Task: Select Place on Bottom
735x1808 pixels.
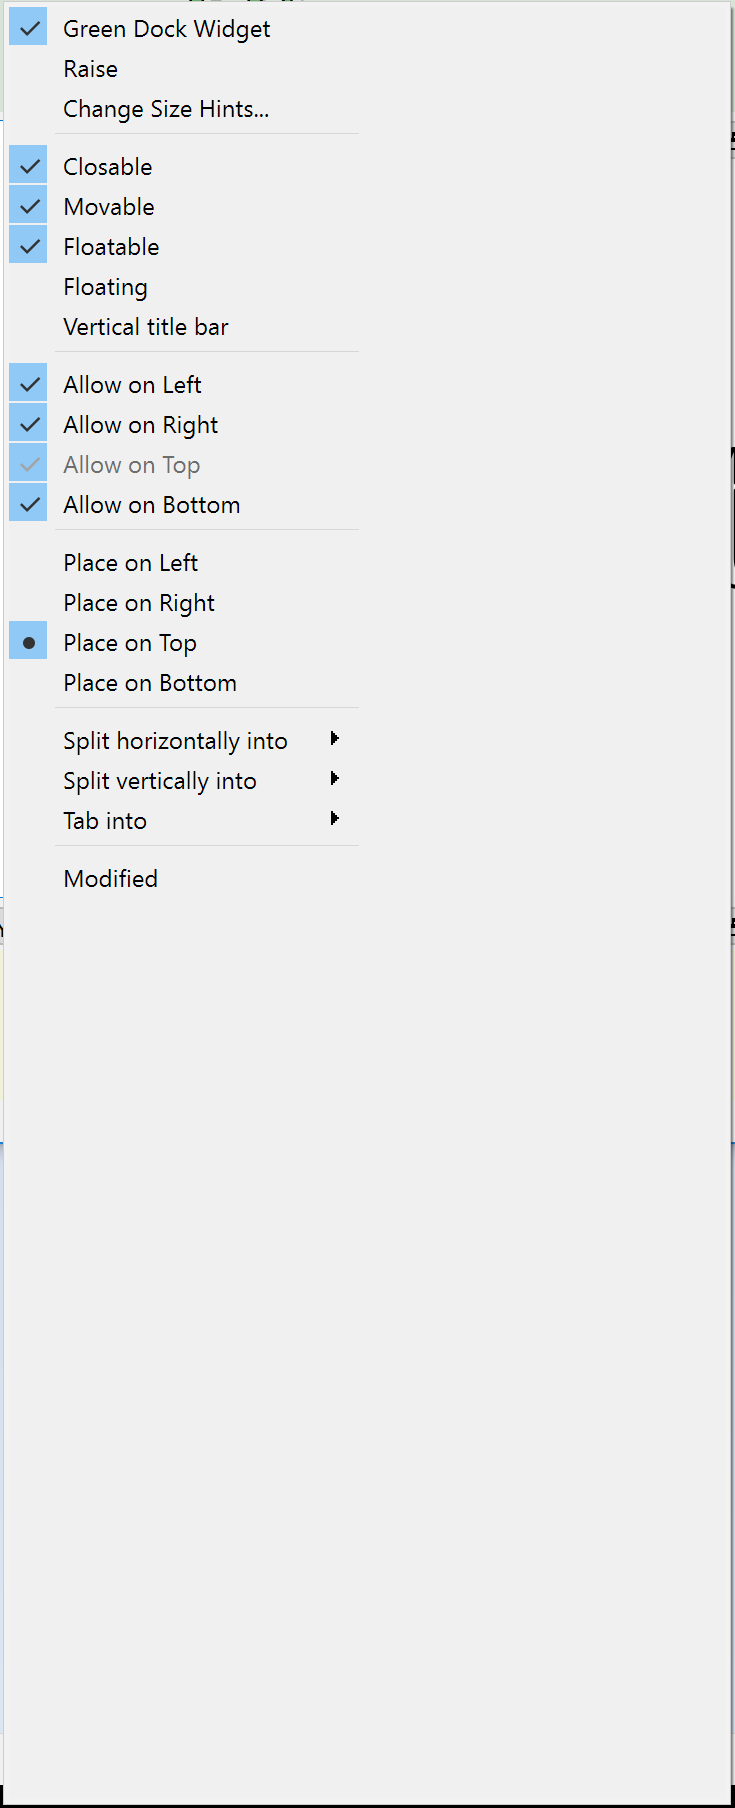Action: point(150,683)
